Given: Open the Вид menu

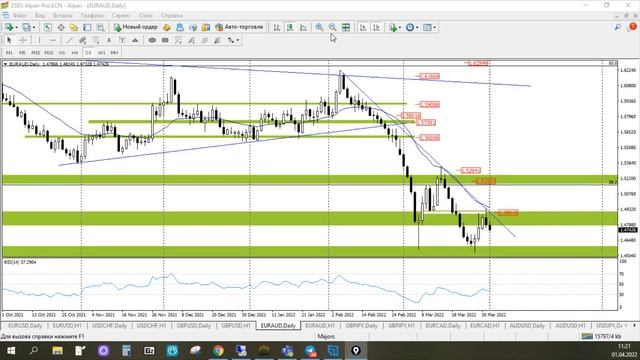Looking at the screenshot, I should point(40,16).
